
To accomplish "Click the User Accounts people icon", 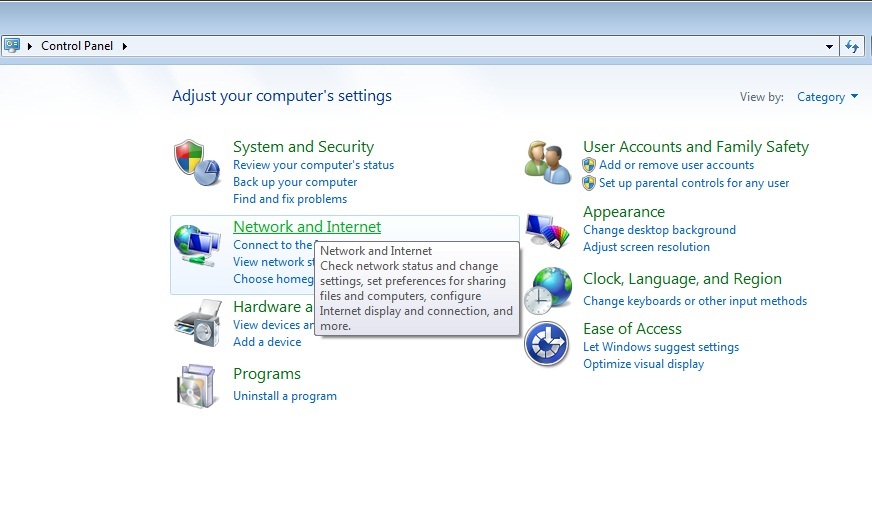I will pyautogui.click(x=548, y=162).
